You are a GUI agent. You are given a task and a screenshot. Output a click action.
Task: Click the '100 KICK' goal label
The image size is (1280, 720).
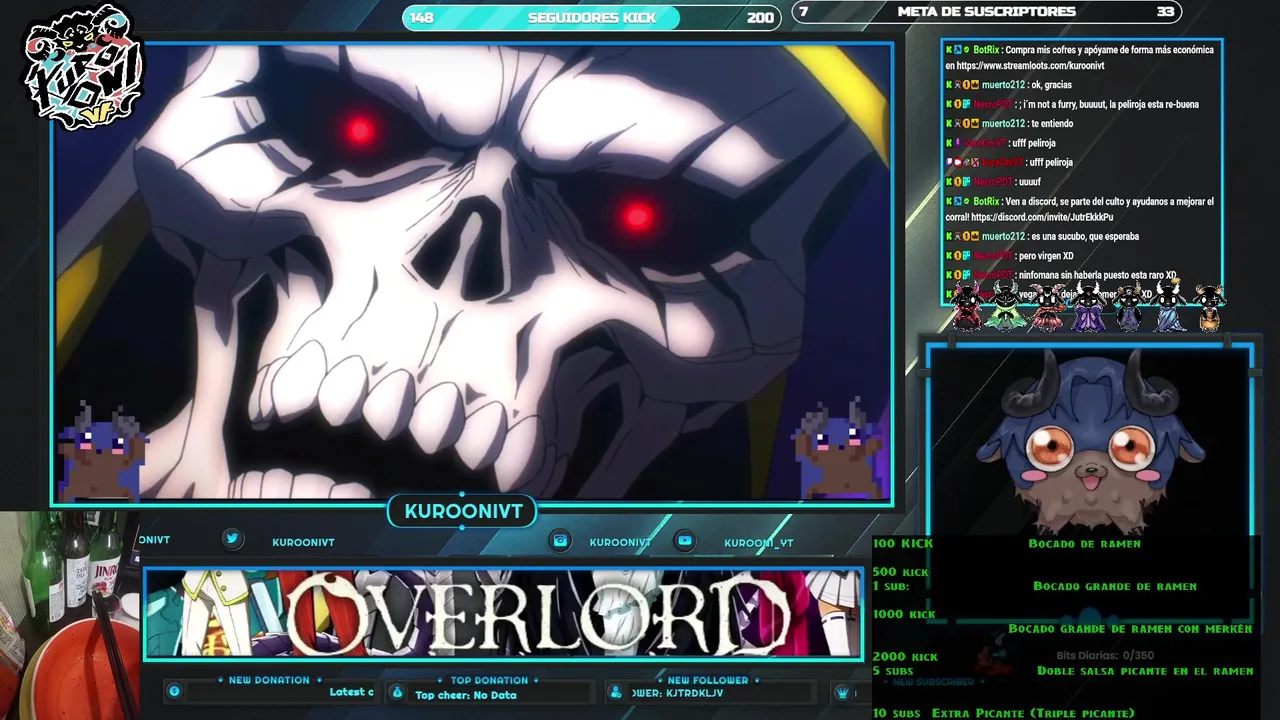tap(902, 544)
